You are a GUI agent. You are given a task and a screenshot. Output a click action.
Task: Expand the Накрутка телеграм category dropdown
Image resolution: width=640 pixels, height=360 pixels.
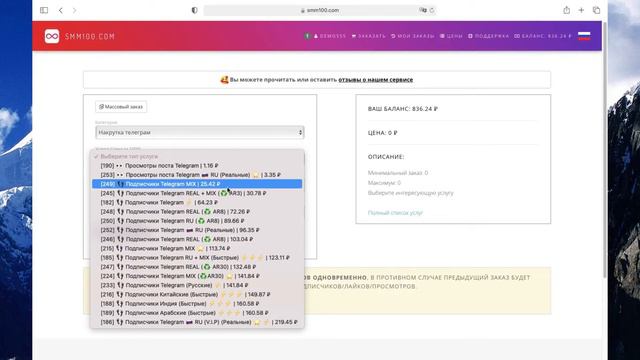point(200,132)
